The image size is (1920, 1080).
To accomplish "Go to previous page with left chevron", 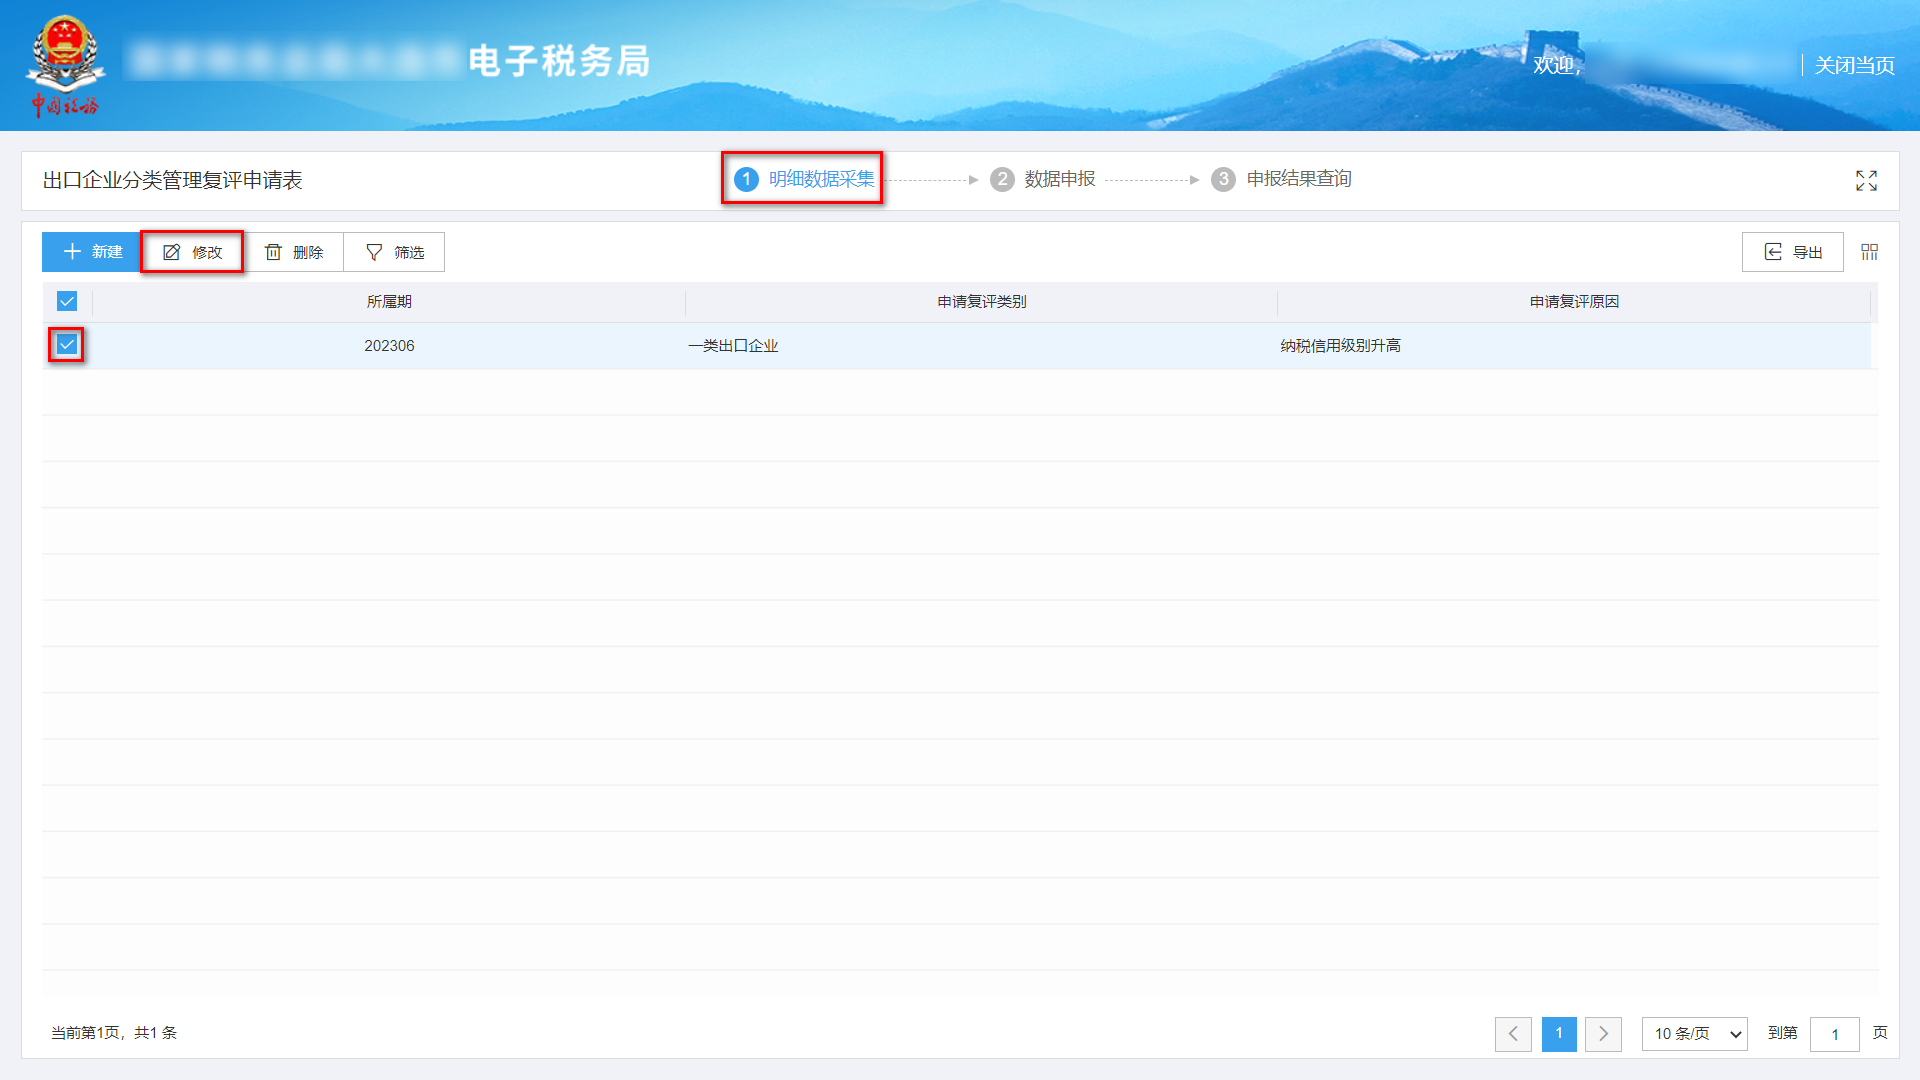I will (1513, 1034).
